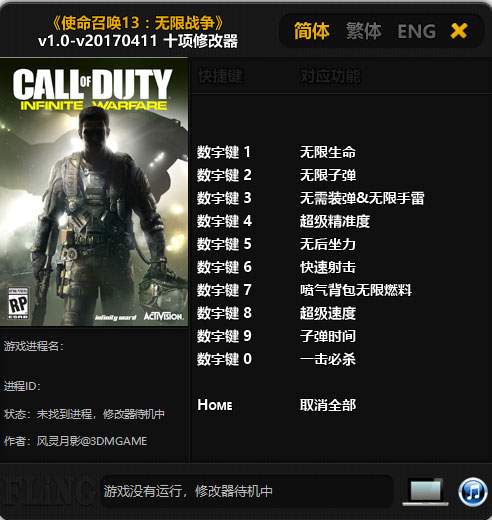Click the 进程ID label
492x520 pixels.
point(22,386)
